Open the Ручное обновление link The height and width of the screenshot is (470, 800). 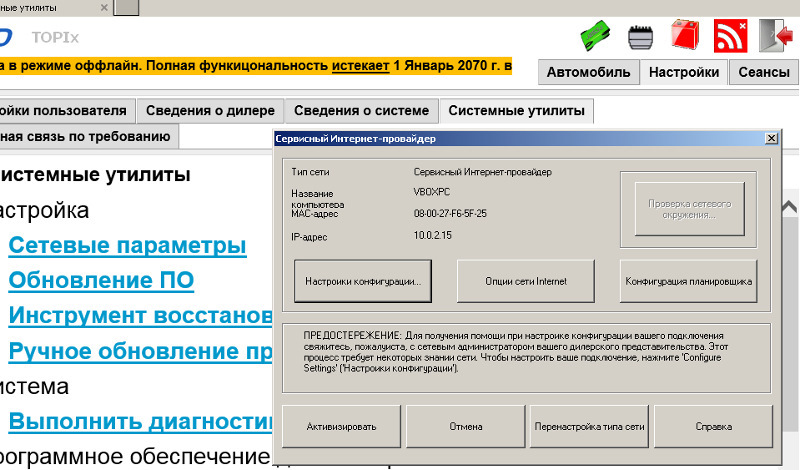point(141,351)
